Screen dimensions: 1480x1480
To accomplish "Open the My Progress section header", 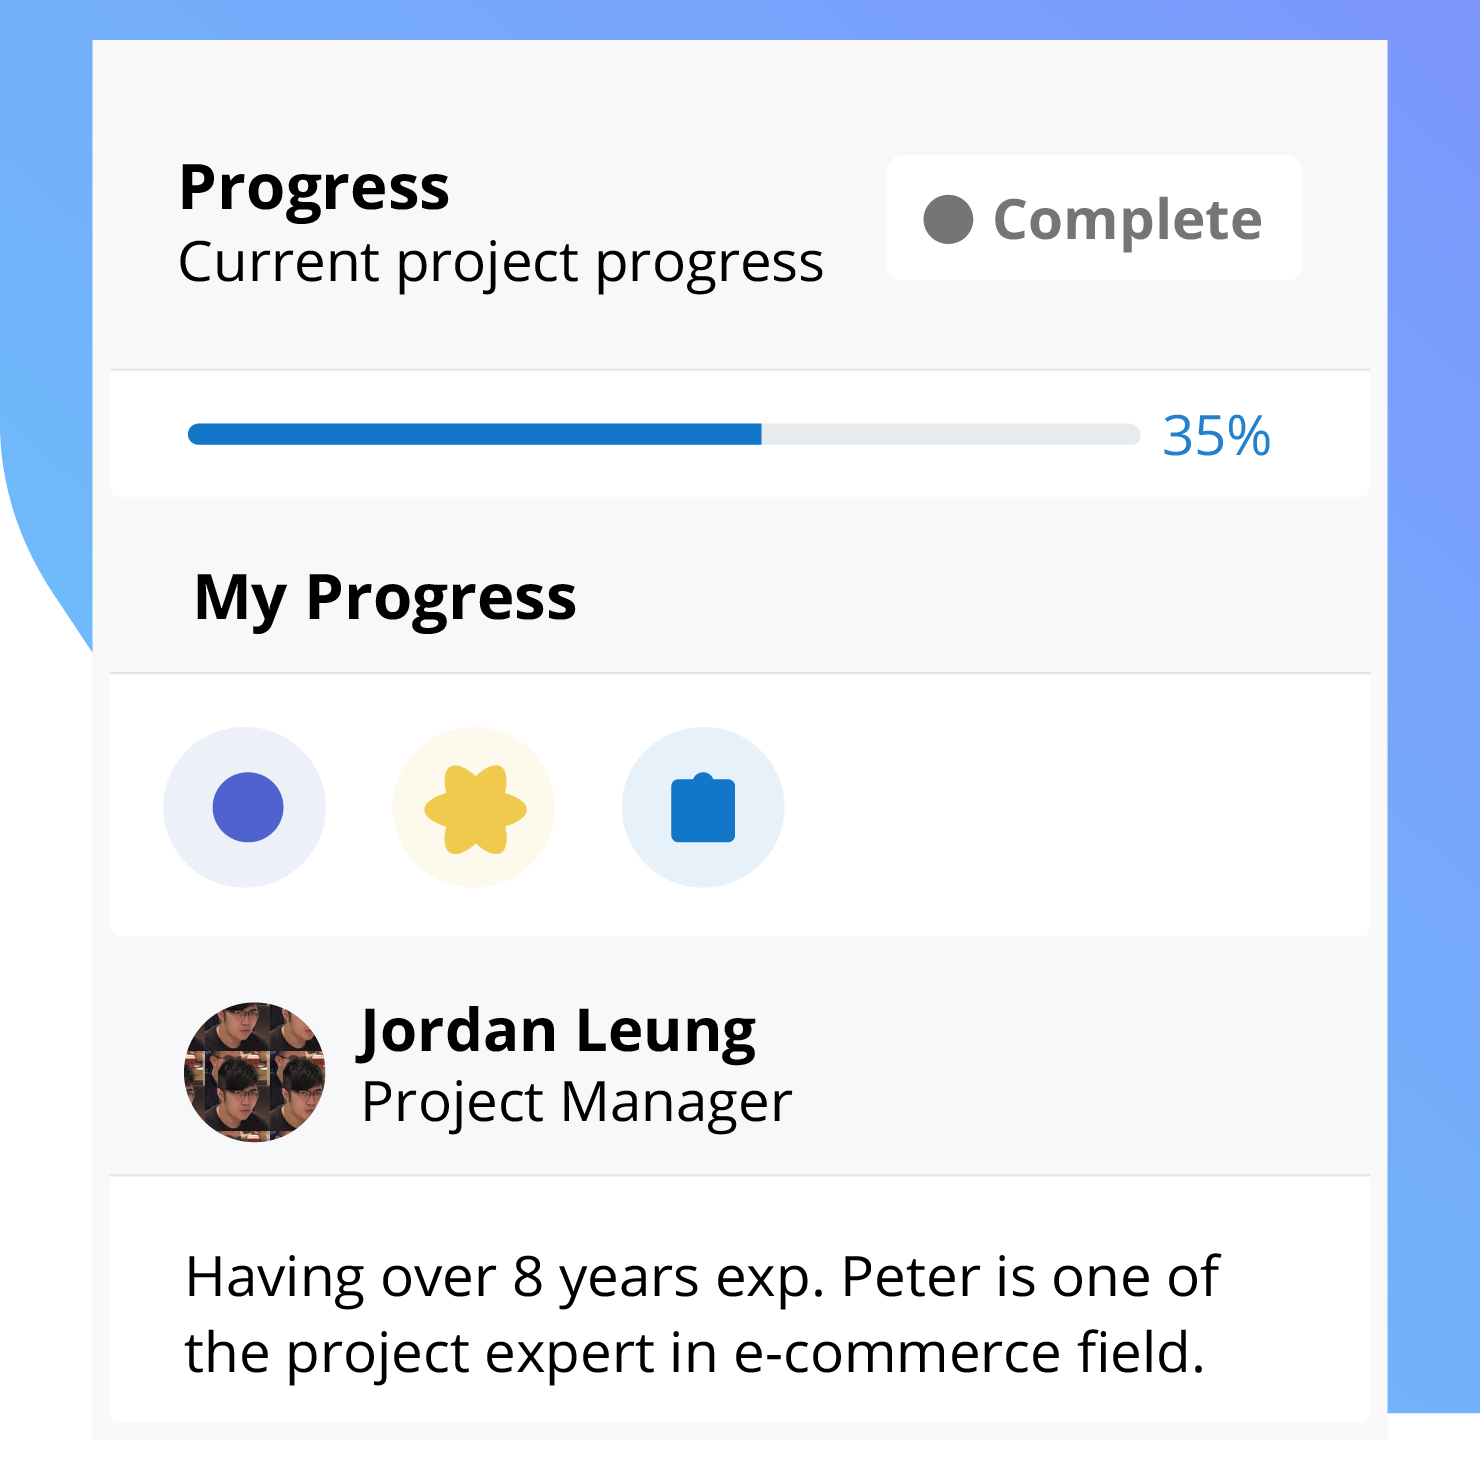I will 385,598.
